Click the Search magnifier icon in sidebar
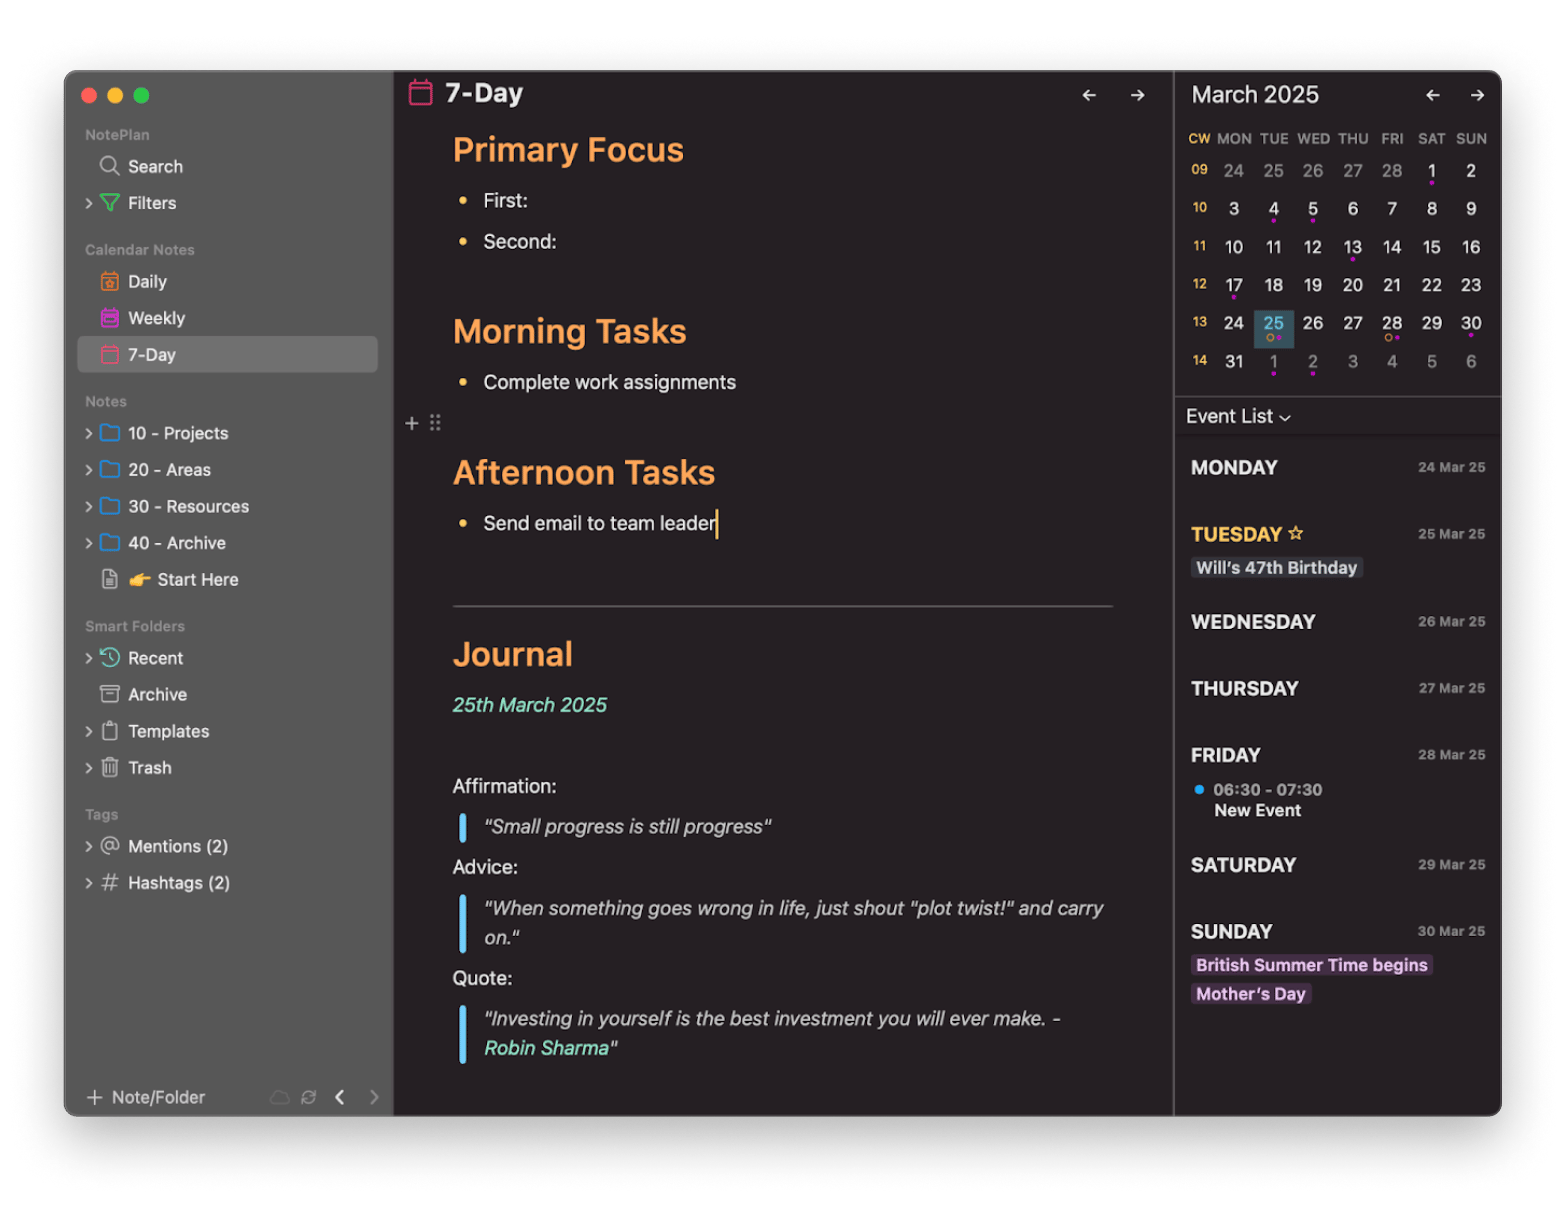Image resolution: width=1560 pixels, height=1210 pixels. (x=109, y=166)
